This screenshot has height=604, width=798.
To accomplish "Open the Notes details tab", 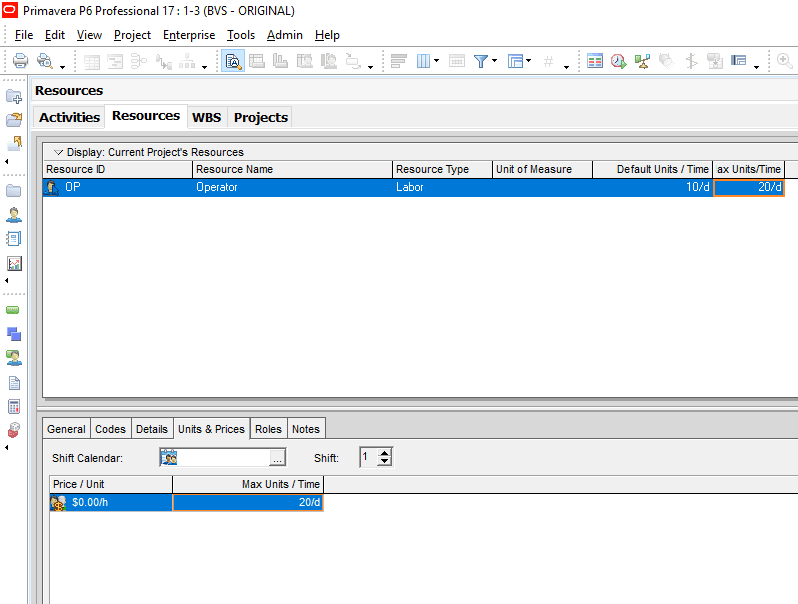I will [x=306, y=429].
